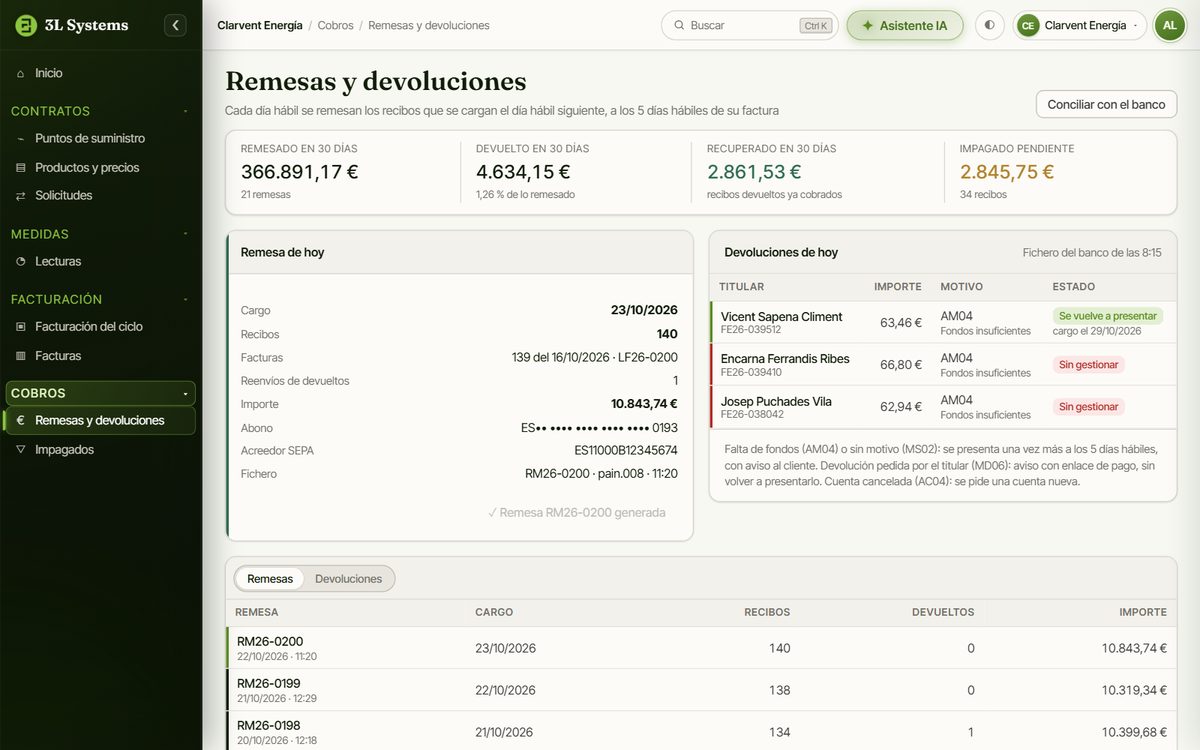Open the Inicio page
The height and width of the screenshot is (750, 1200).
(101, 73)
